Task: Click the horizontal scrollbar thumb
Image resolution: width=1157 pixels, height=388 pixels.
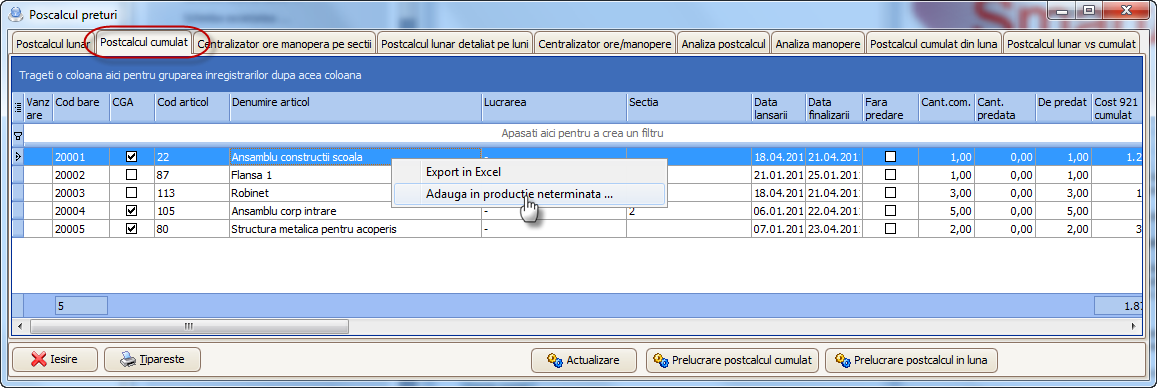Action: click(x=189, y=326)
